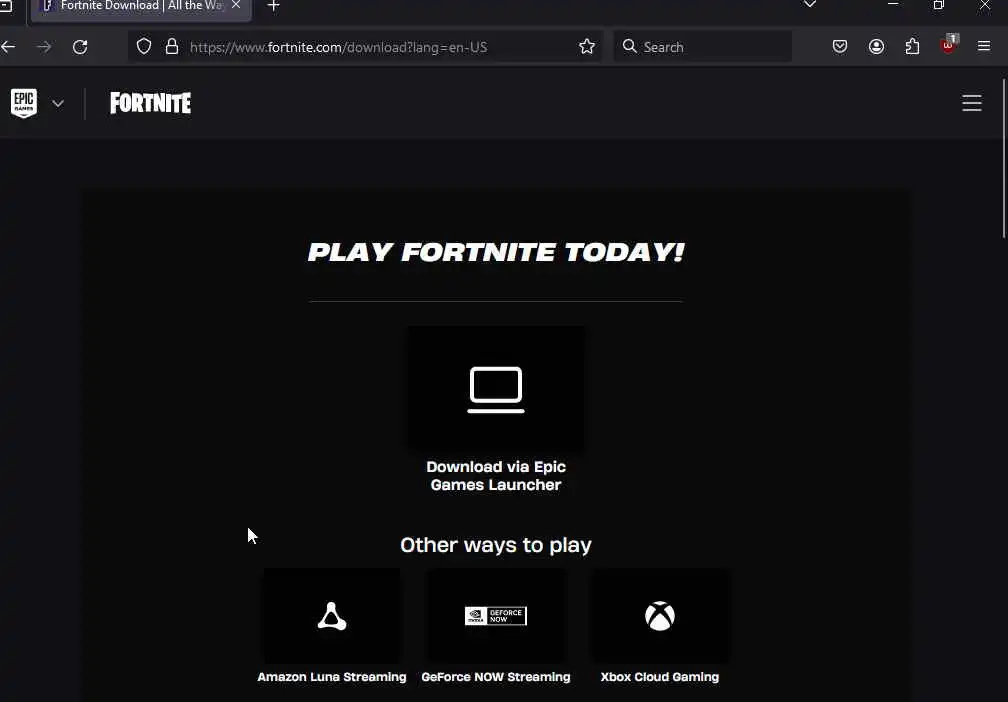The height and width of the screenshot is (702, 1008).
Task: Expand the list all tabs chevron
Action: pos(810,4)
